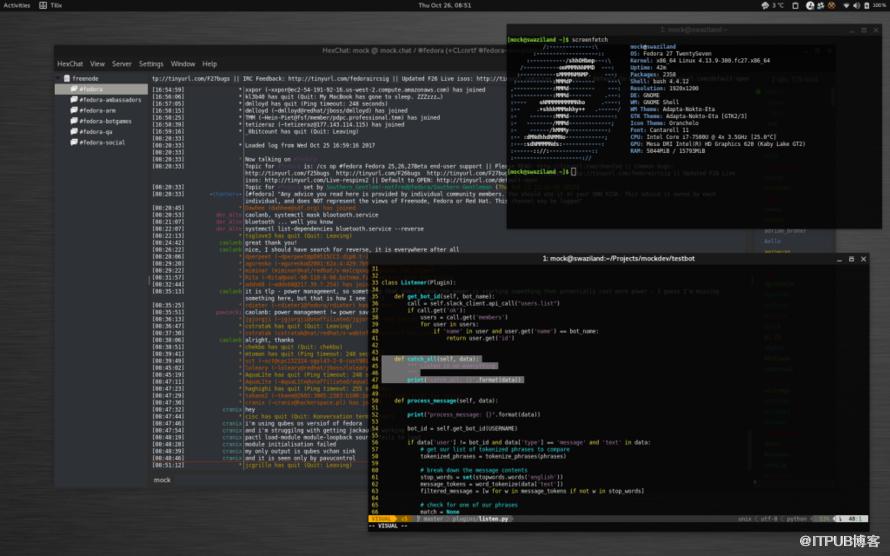
Task: Open the Wi-Fi network indicator
Action: click(846, 6)
